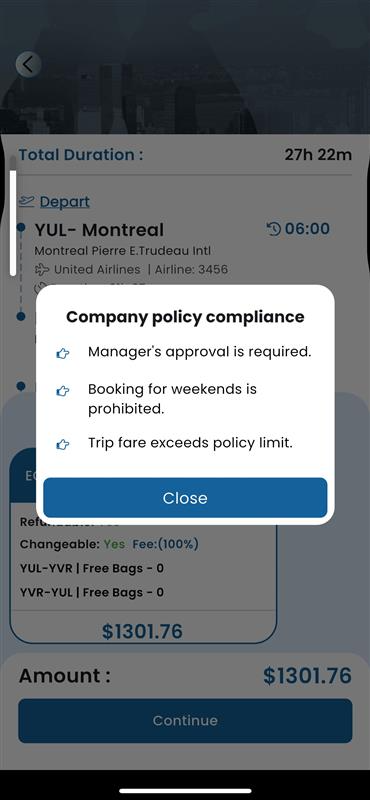Click the second timeline dot on route

20,317
